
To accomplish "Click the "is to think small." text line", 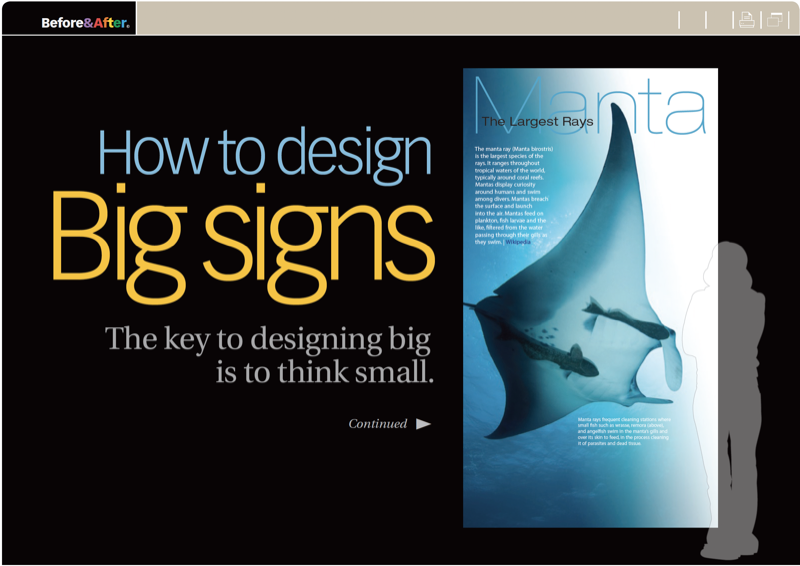I will point(324,374).
